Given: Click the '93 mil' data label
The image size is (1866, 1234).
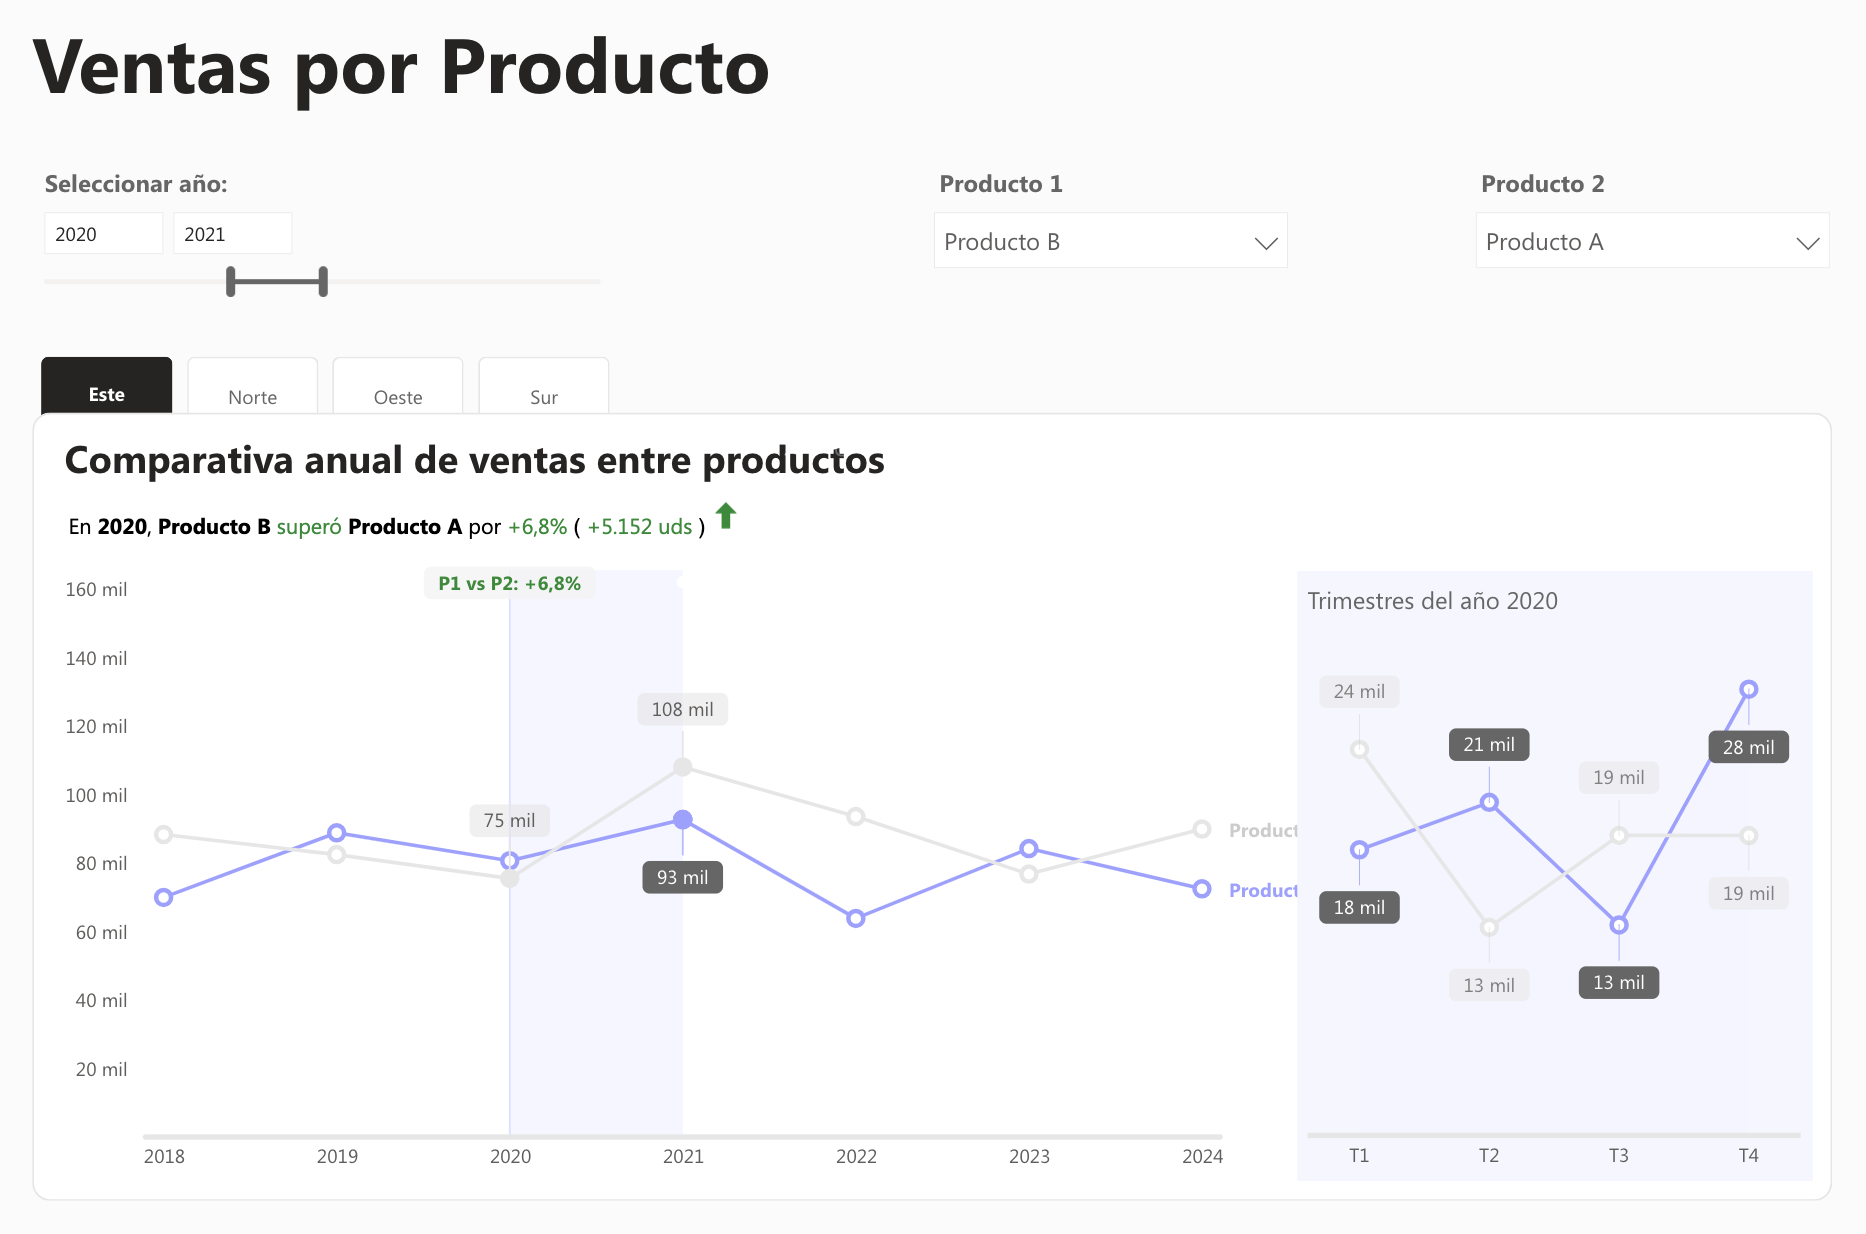Looking at the screenshot, I should click(682, 877).
